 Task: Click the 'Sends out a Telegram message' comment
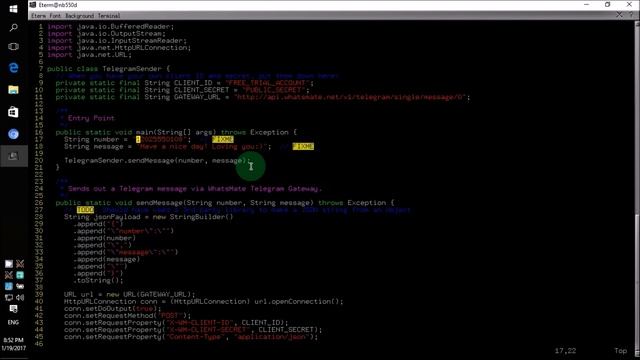point(195,189)
